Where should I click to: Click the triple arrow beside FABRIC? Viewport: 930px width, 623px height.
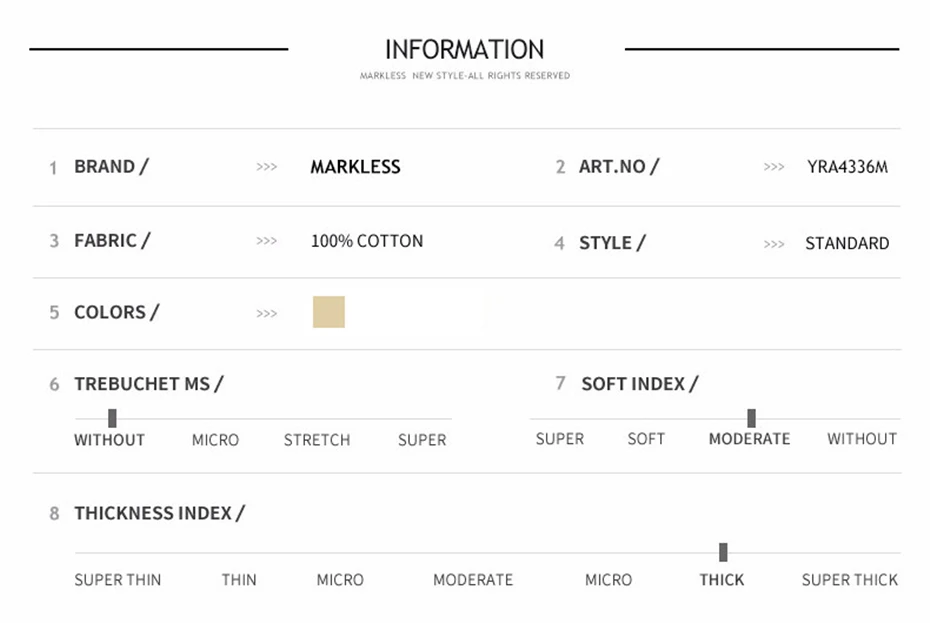[266, 241]
